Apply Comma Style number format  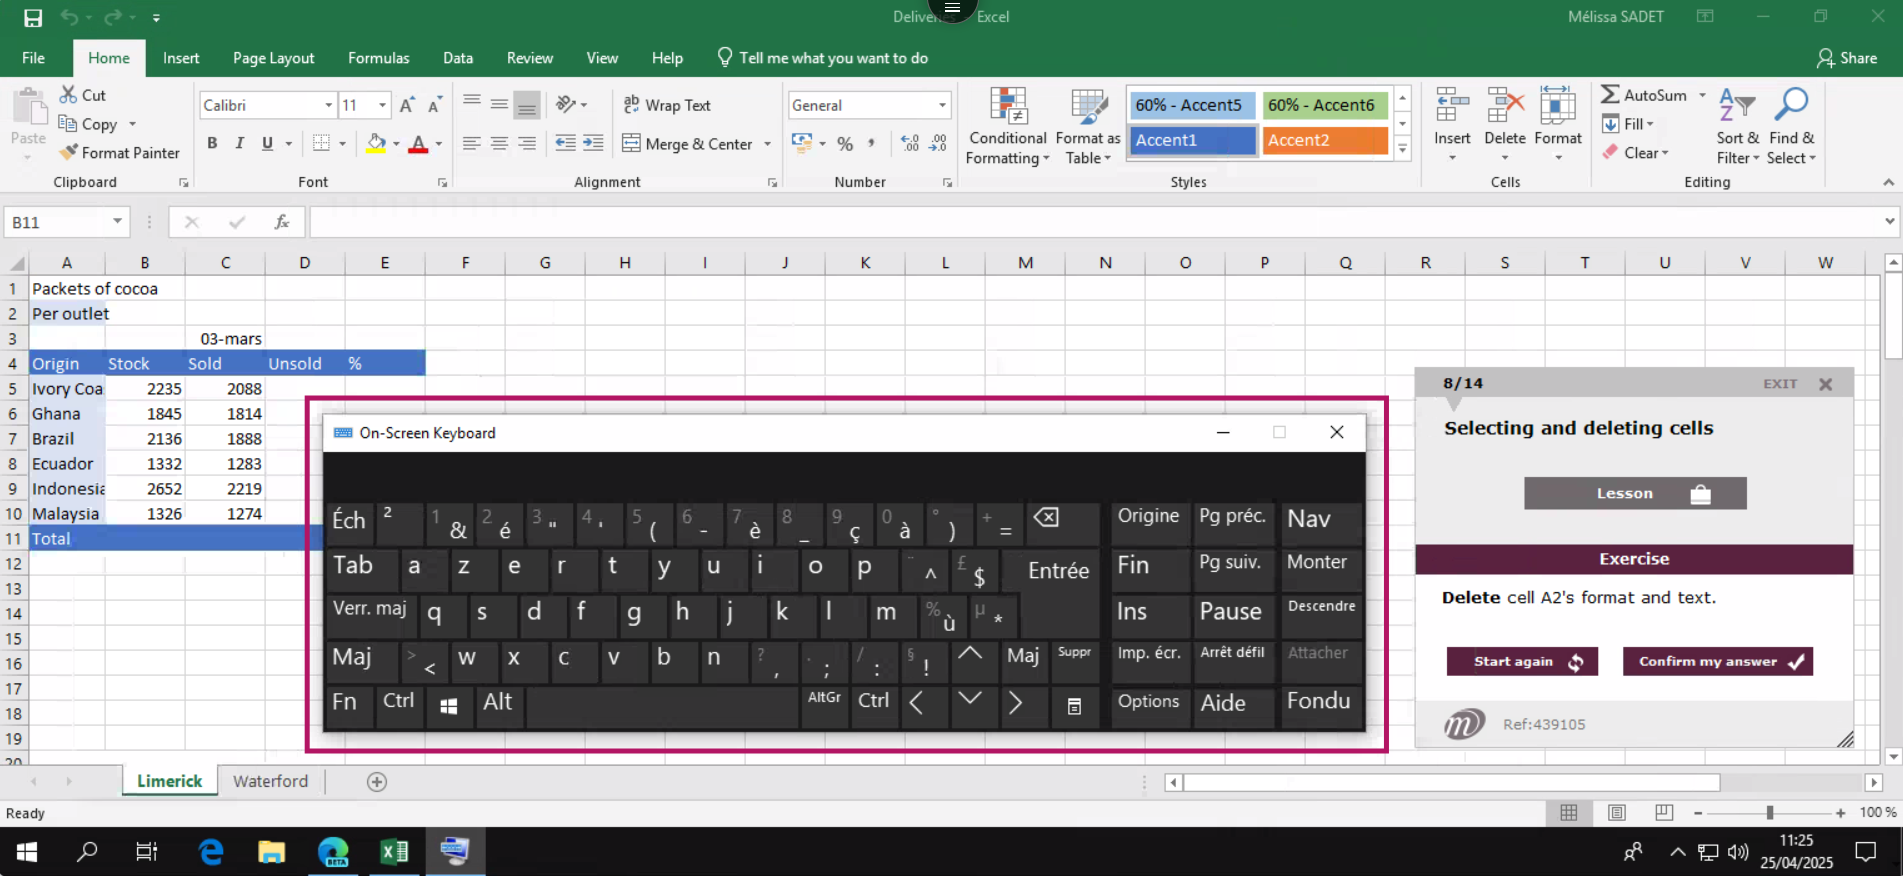872,143
